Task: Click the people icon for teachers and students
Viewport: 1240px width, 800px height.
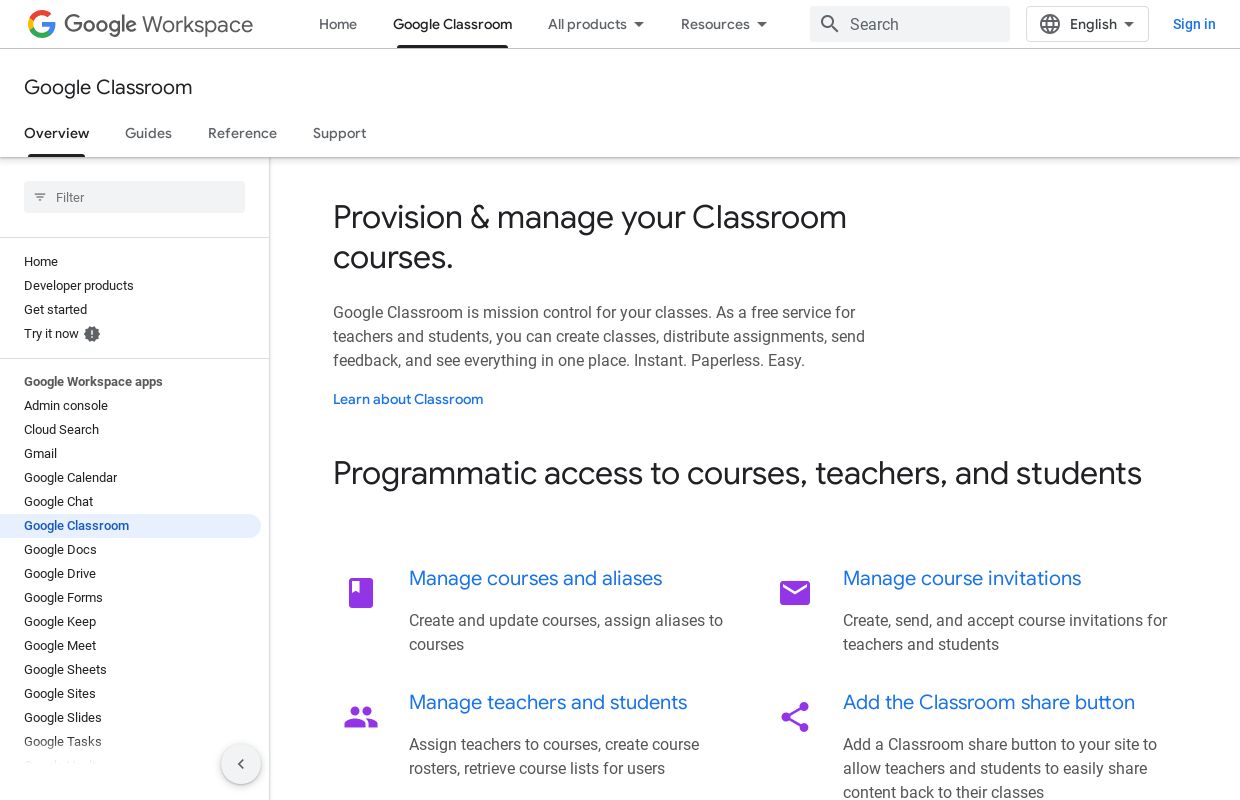Action: [361, 717]
